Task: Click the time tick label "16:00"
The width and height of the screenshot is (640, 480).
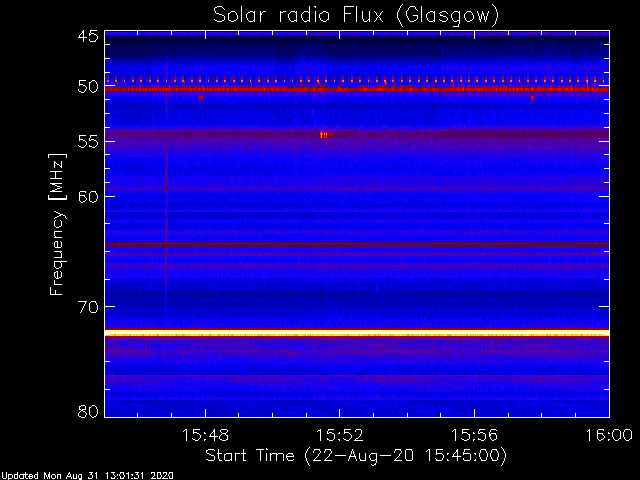Action: [609, 435]
